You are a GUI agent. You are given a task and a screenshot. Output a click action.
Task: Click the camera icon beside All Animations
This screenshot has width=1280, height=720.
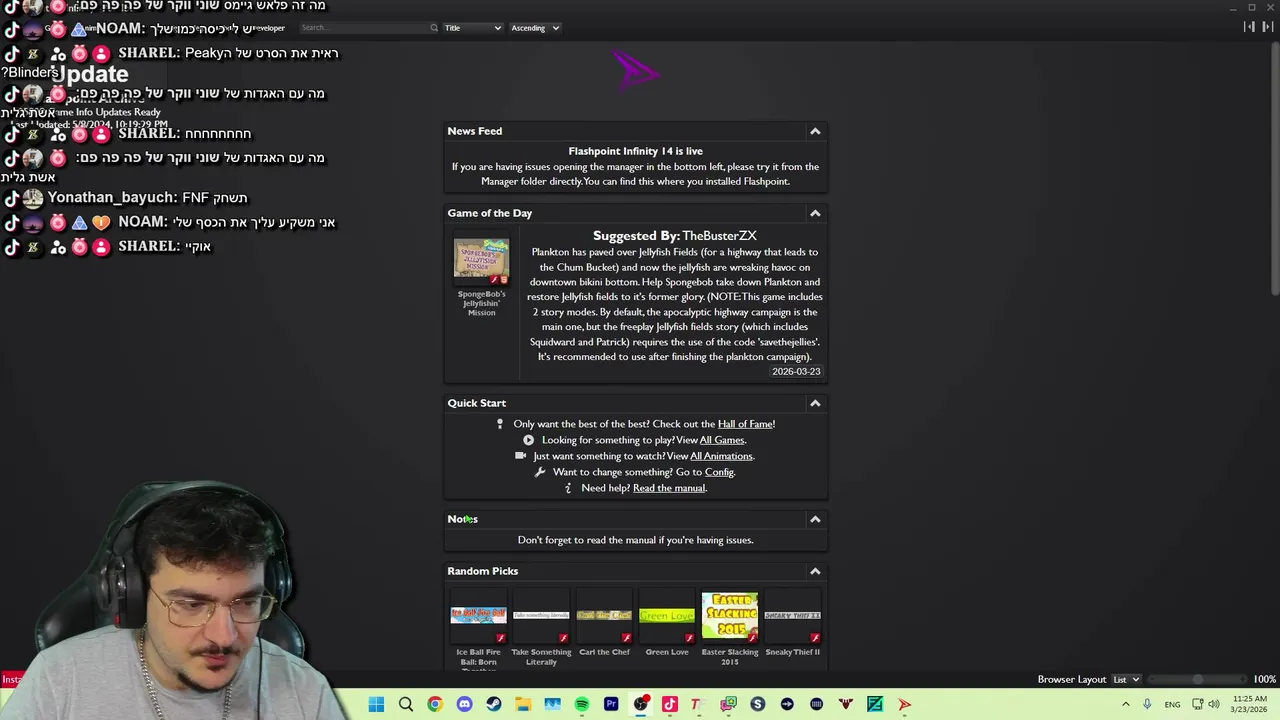click(520, 456)
